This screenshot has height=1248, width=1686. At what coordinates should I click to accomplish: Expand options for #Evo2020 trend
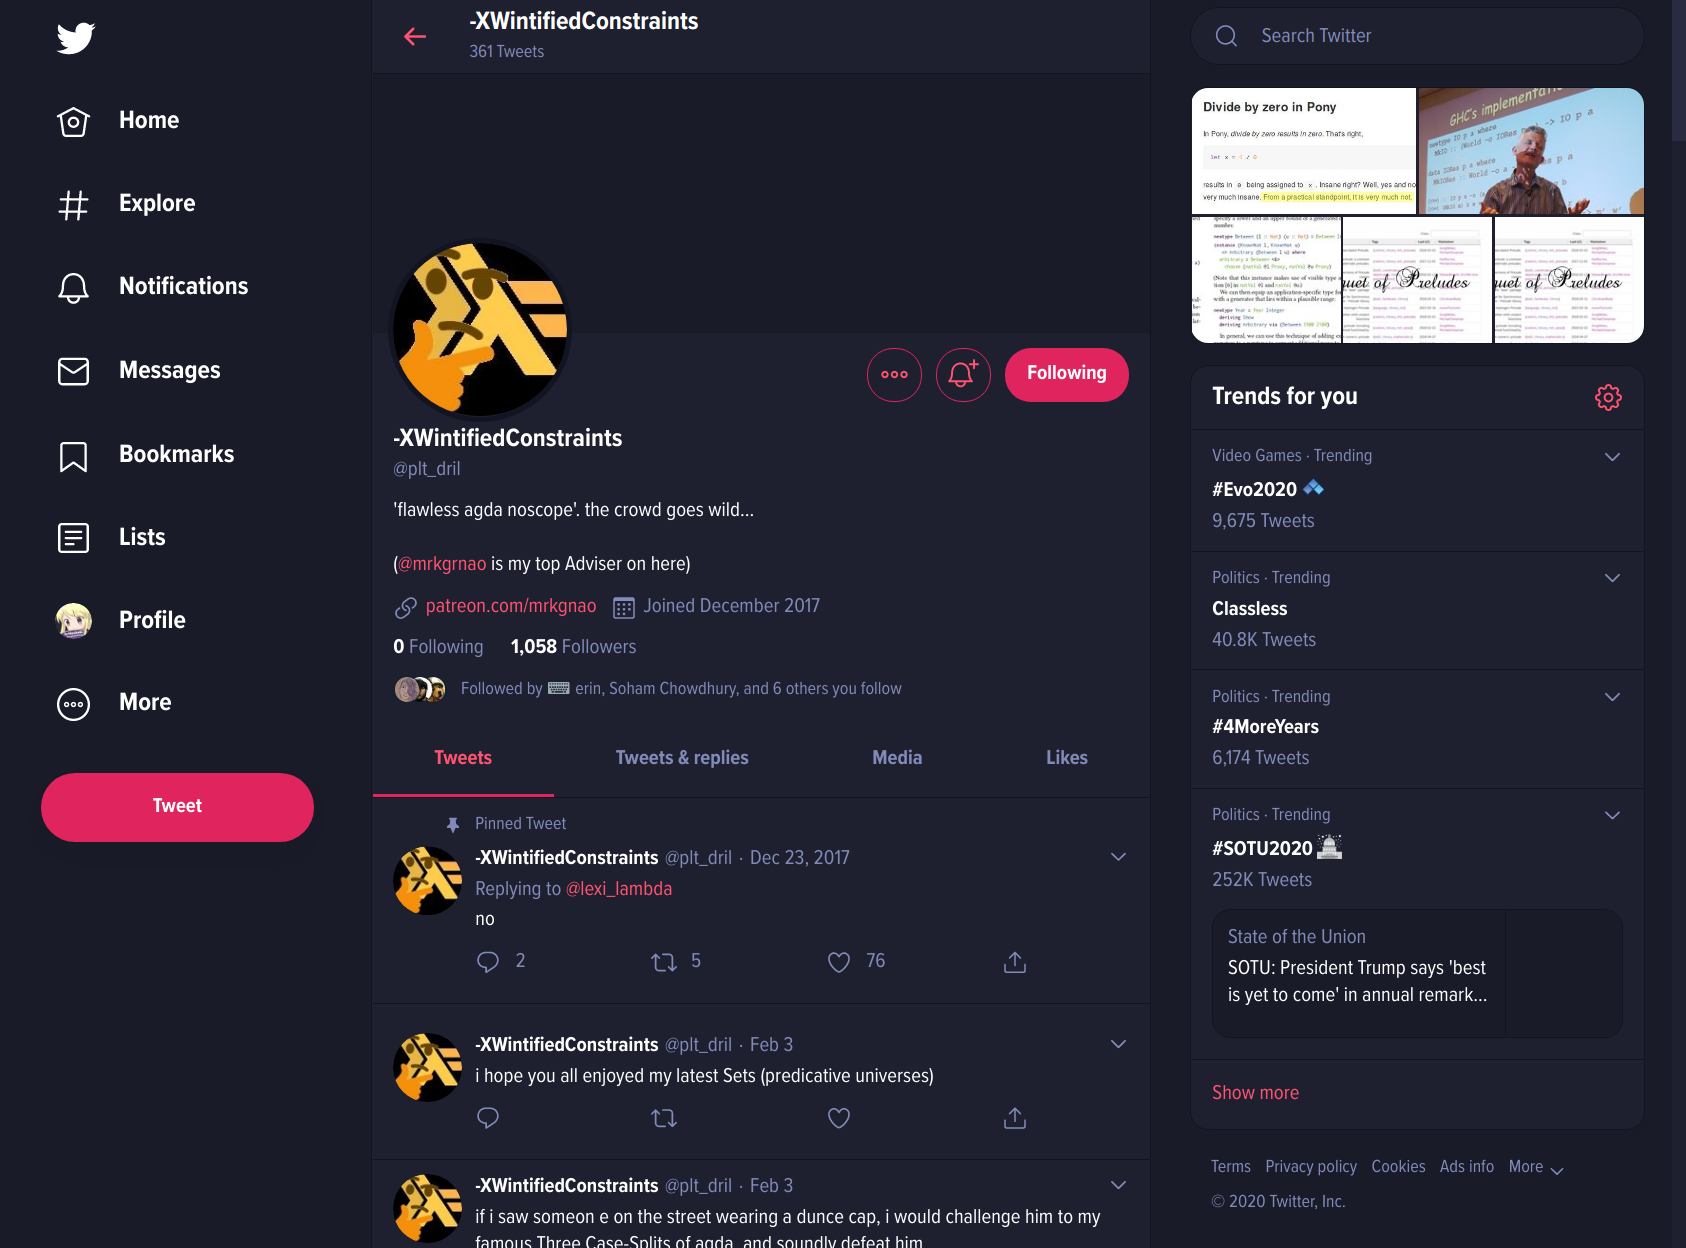pos(1612,457)
